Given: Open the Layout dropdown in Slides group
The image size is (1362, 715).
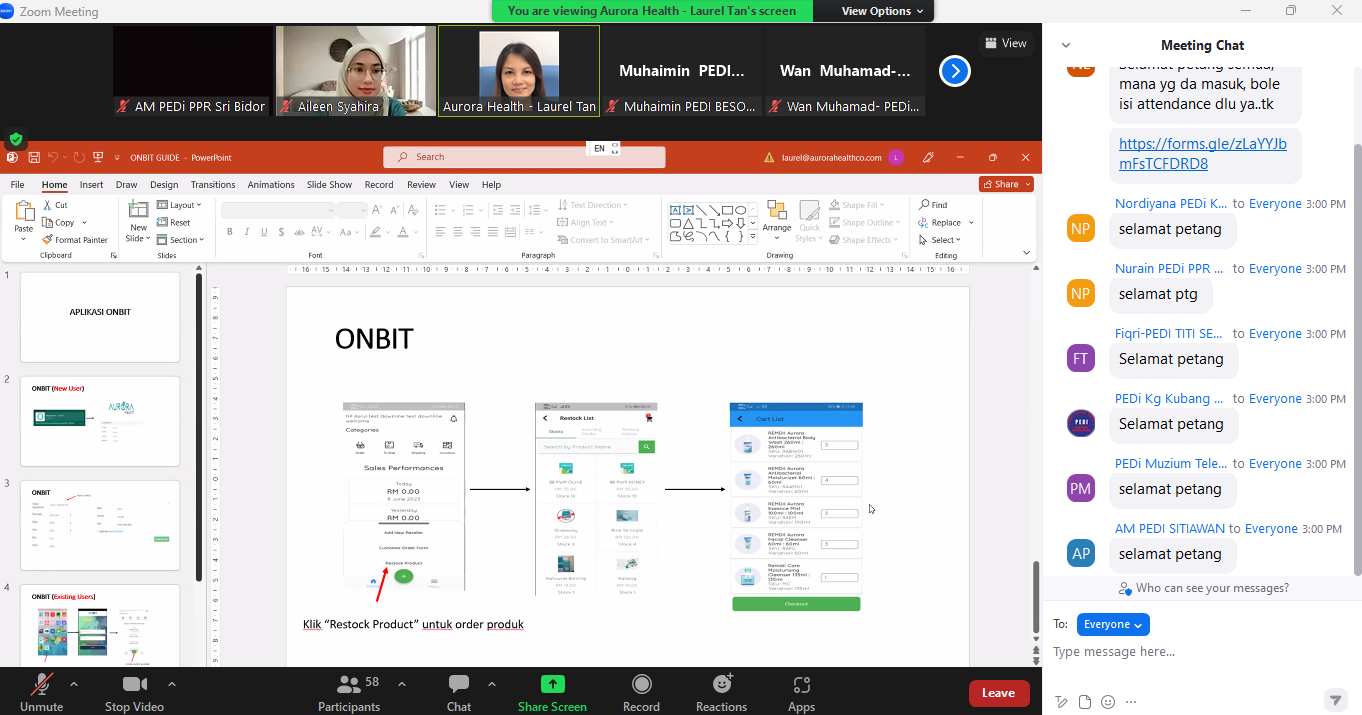Looking at the screenshot, I should click(180, 205).
